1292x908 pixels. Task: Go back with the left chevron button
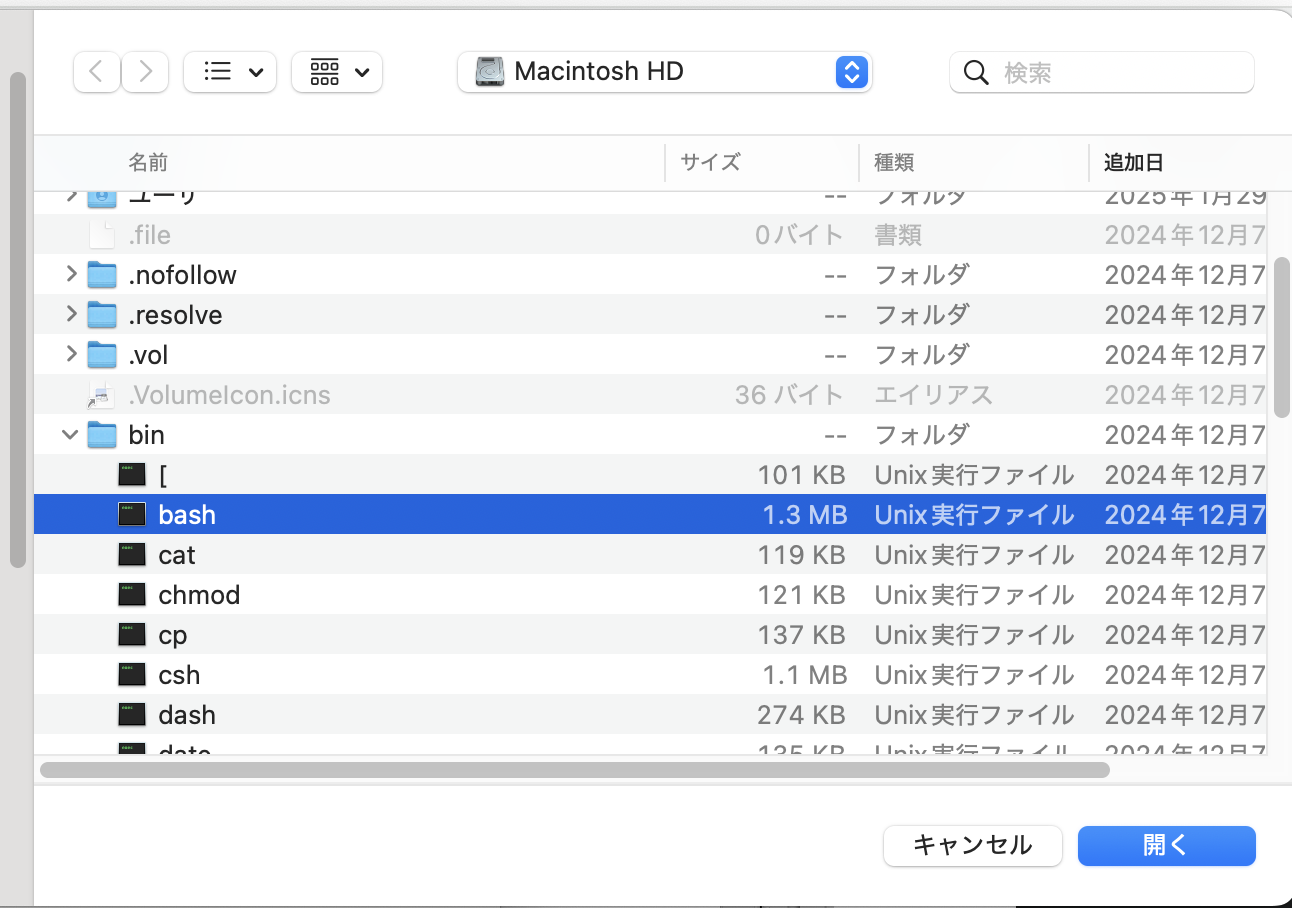click(97, 72)
